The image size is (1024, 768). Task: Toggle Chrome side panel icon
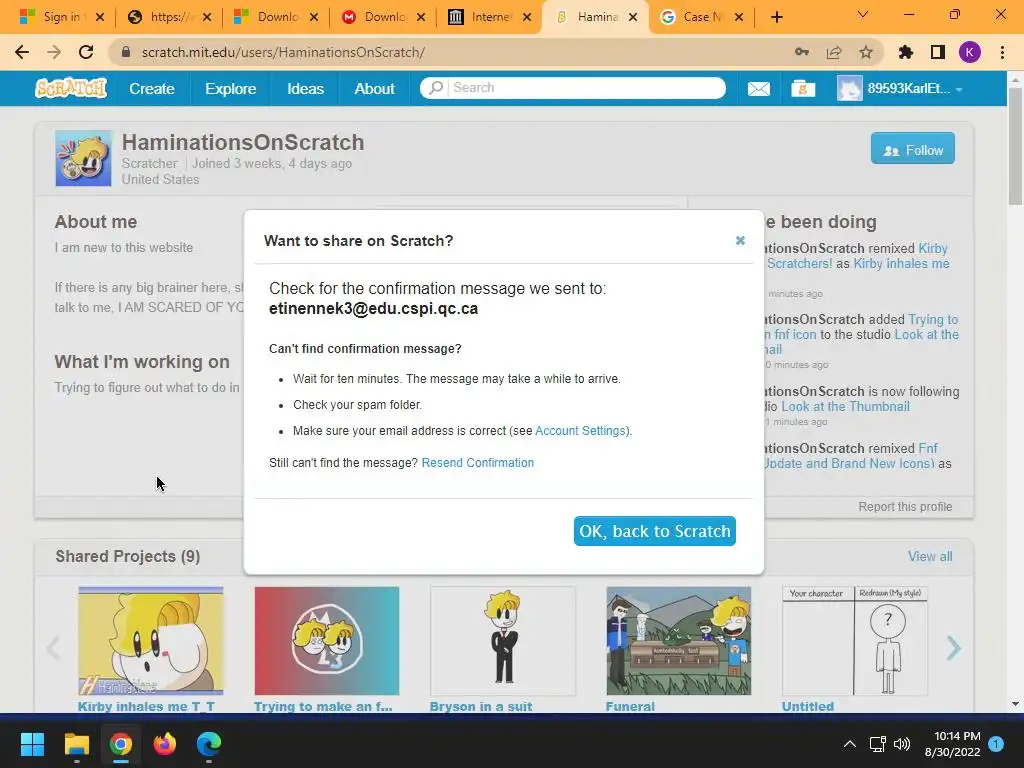[x=938, y=52]
